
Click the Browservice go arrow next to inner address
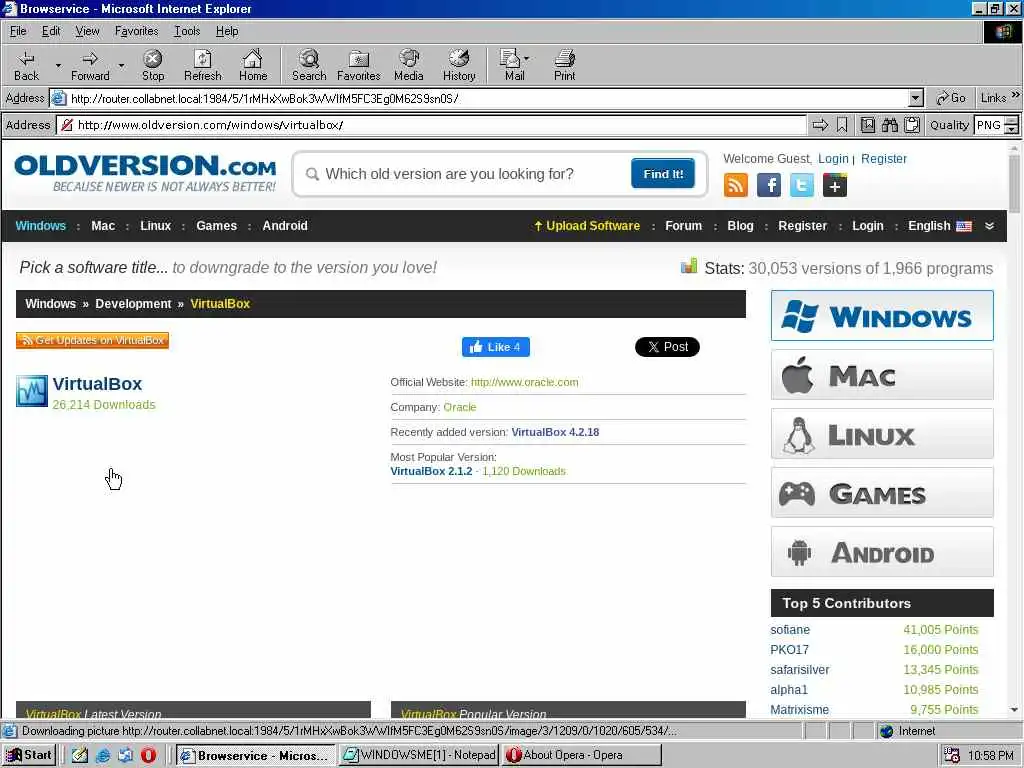tap(820, 125)
